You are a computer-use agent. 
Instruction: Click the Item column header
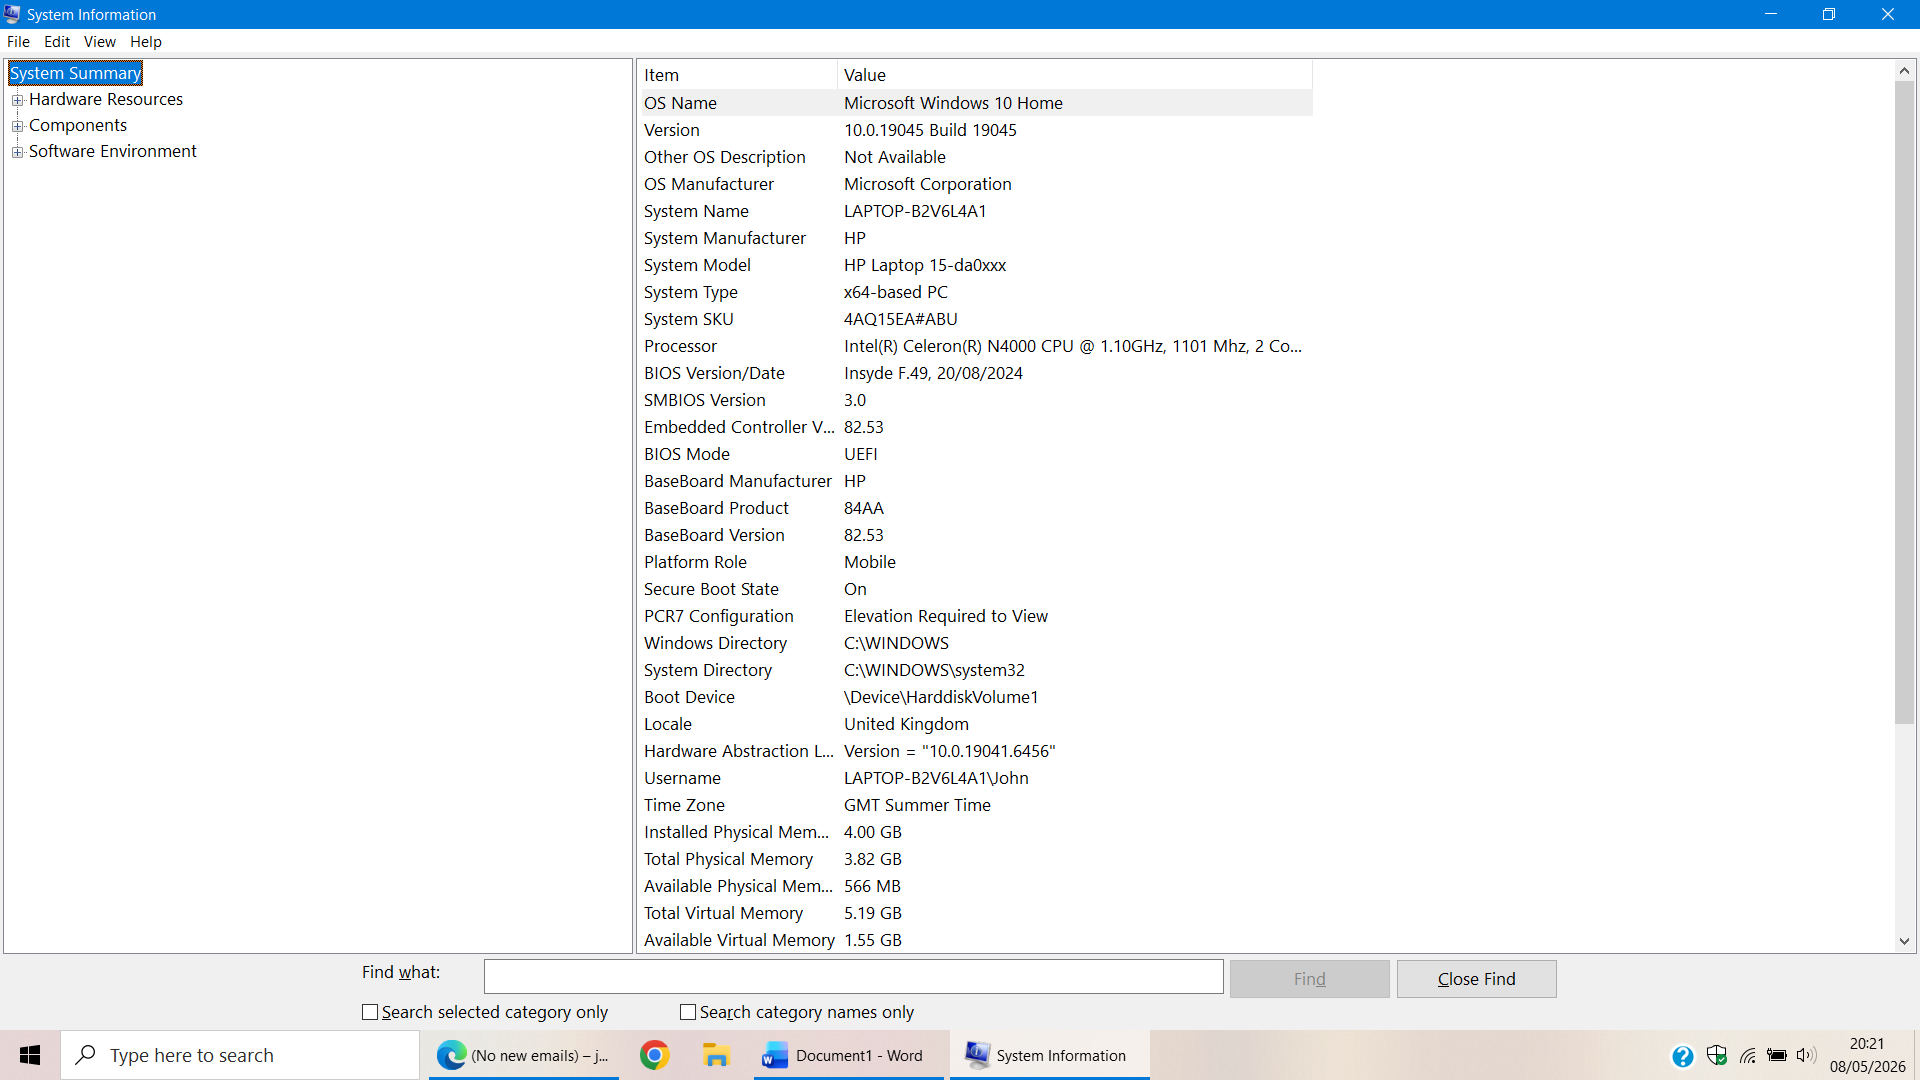pyautogui.click(x=738, y=75)
